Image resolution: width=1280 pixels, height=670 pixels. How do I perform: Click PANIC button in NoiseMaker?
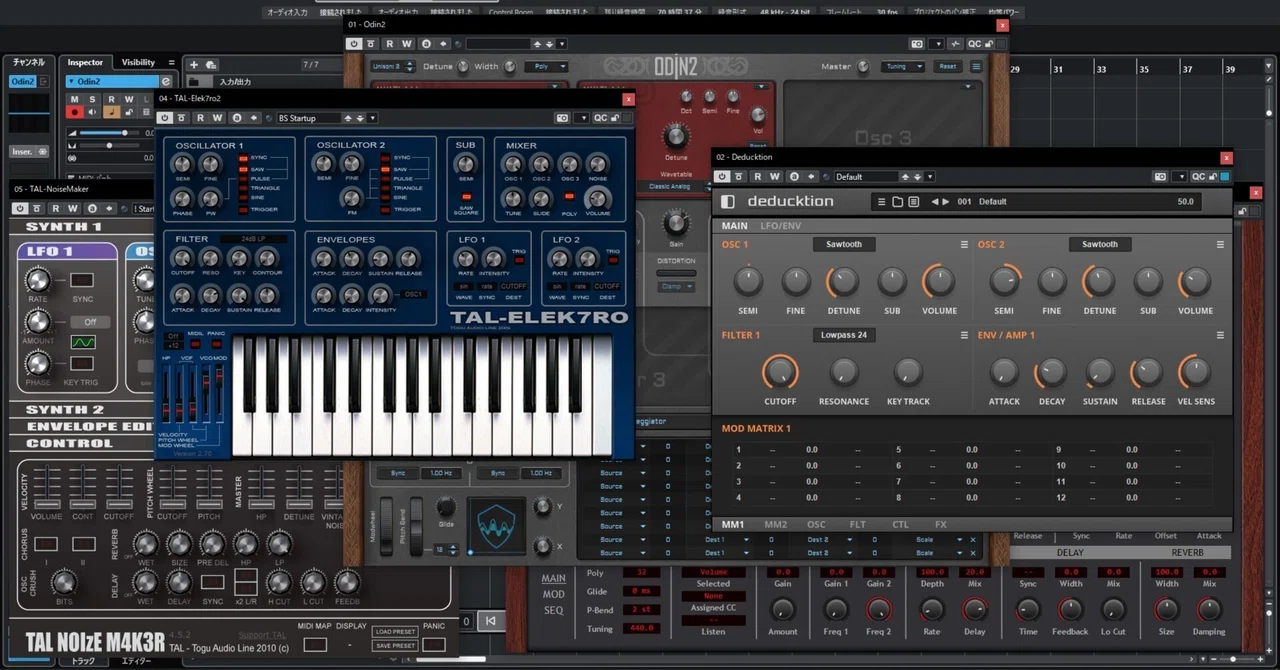[x=434, y=645]
